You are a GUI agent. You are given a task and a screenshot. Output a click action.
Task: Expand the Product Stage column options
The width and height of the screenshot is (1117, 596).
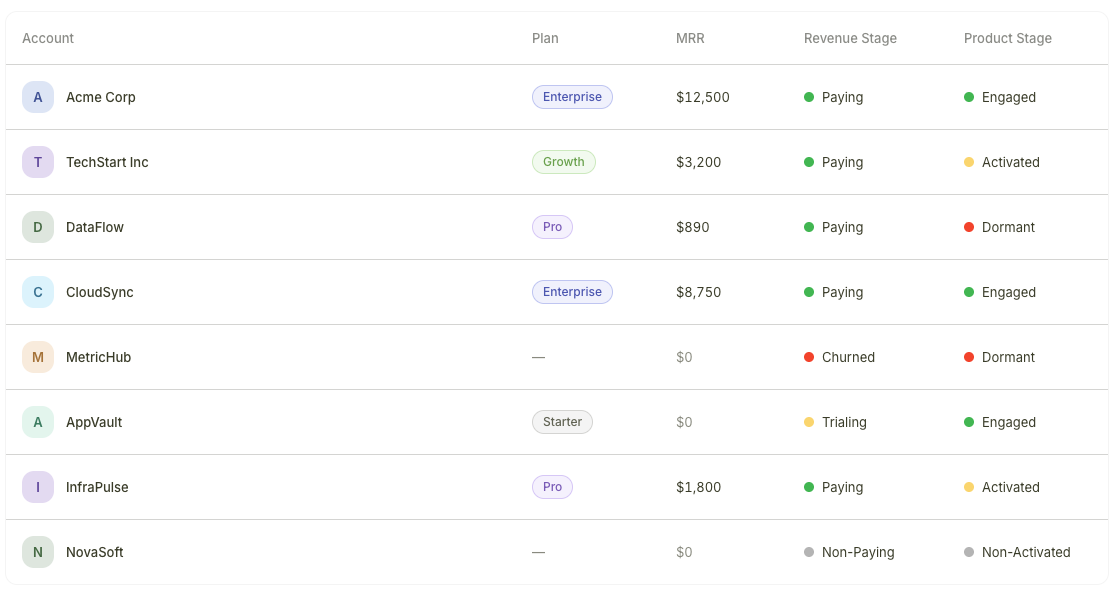1007,38
